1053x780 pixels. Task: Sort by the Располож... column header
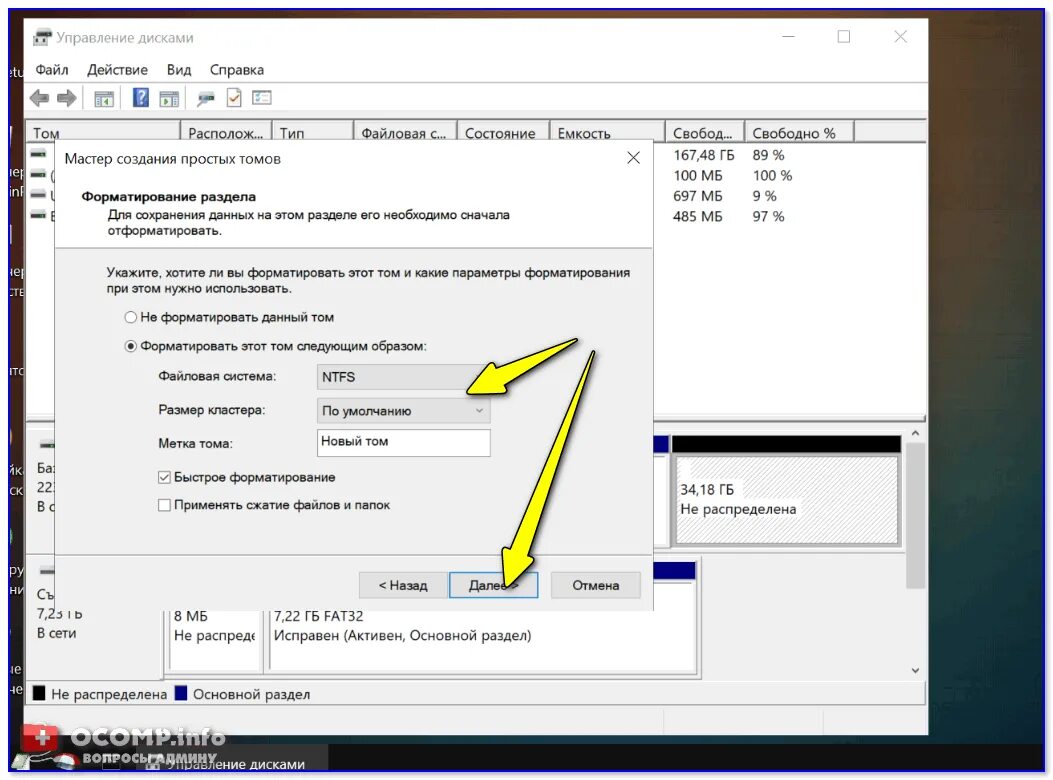pos(226,132)
